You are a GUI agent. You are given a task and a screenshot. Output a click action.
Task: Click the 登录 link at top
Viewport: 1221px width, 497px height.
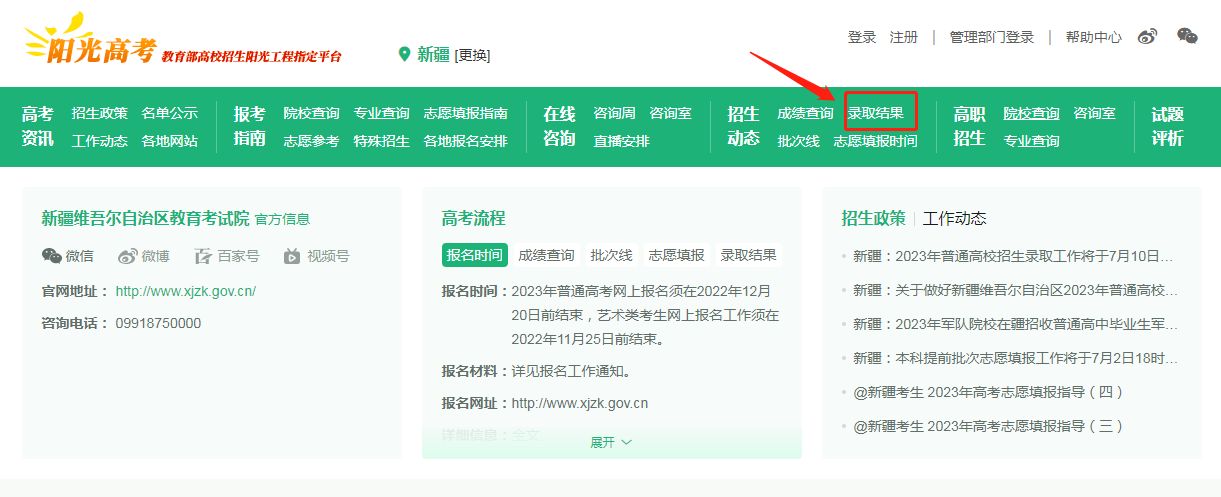[x=862, y=37]
